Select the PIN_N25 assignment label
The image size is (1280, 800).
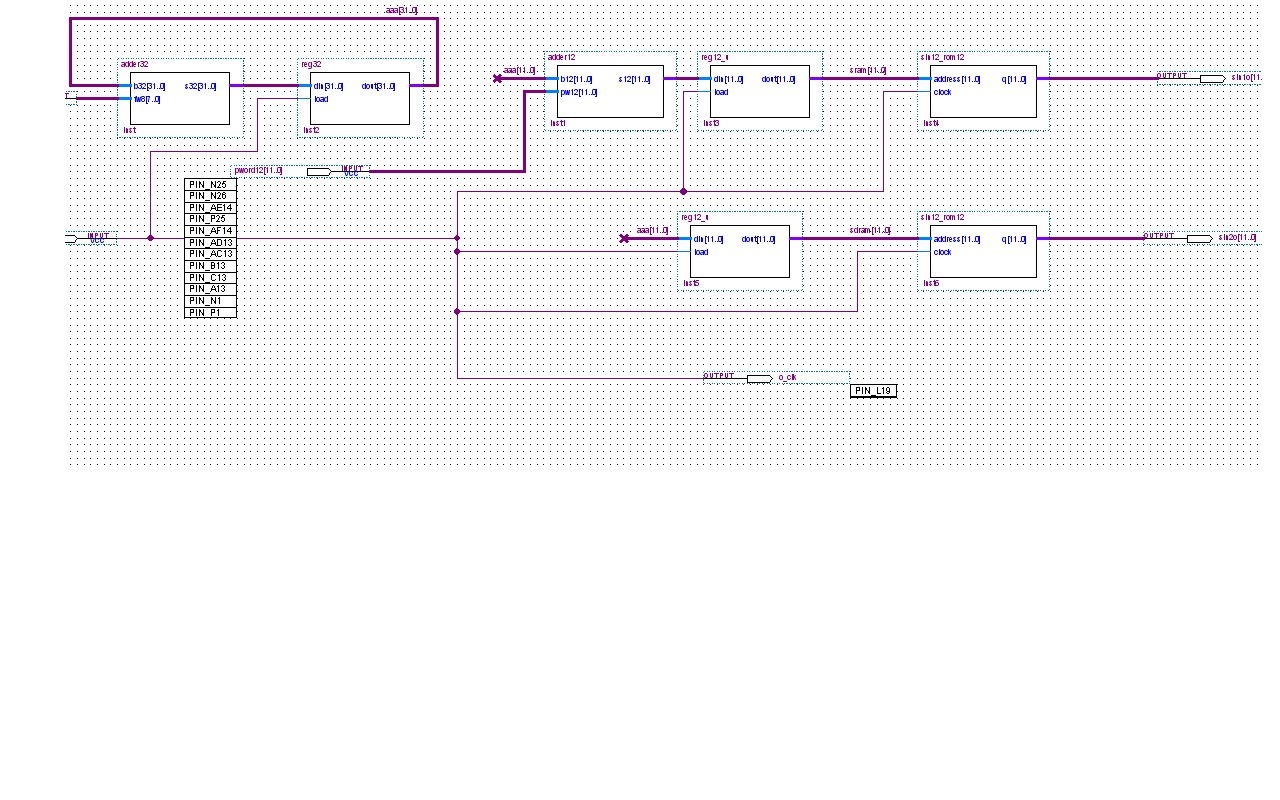(x=210, y=185)
